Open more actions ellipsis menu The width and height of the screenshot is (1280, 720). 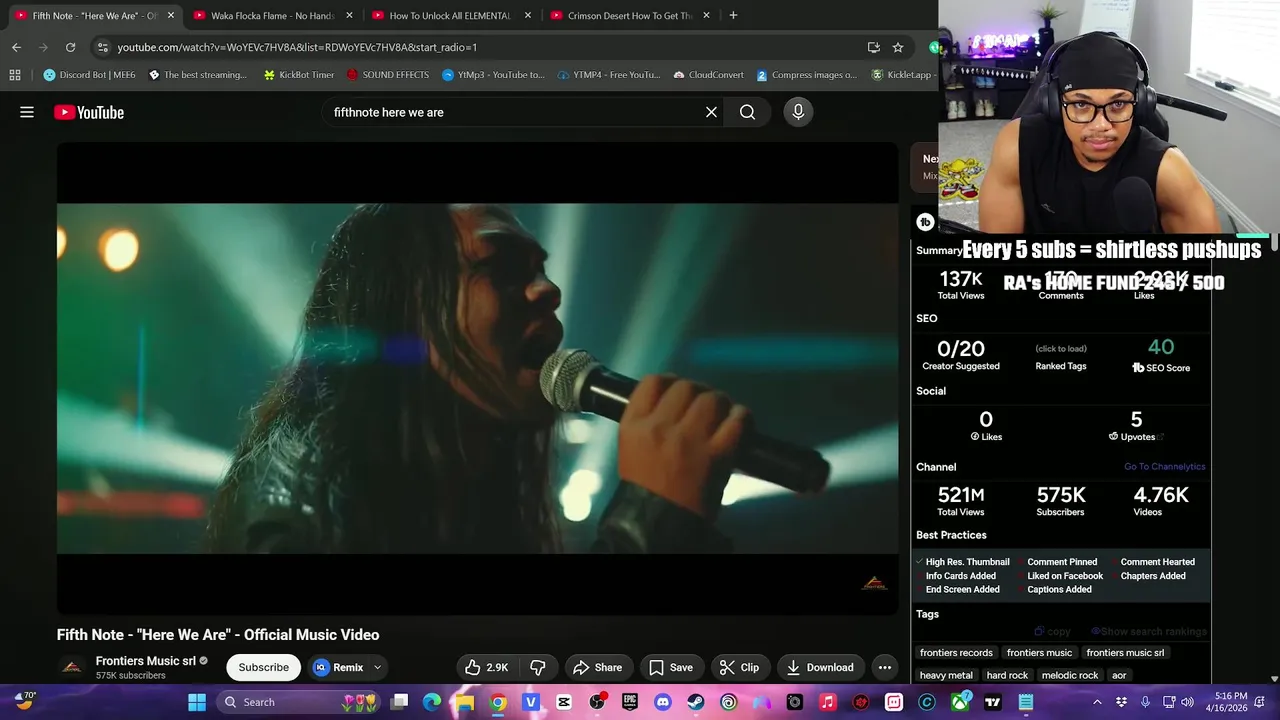tap(885, 667)
